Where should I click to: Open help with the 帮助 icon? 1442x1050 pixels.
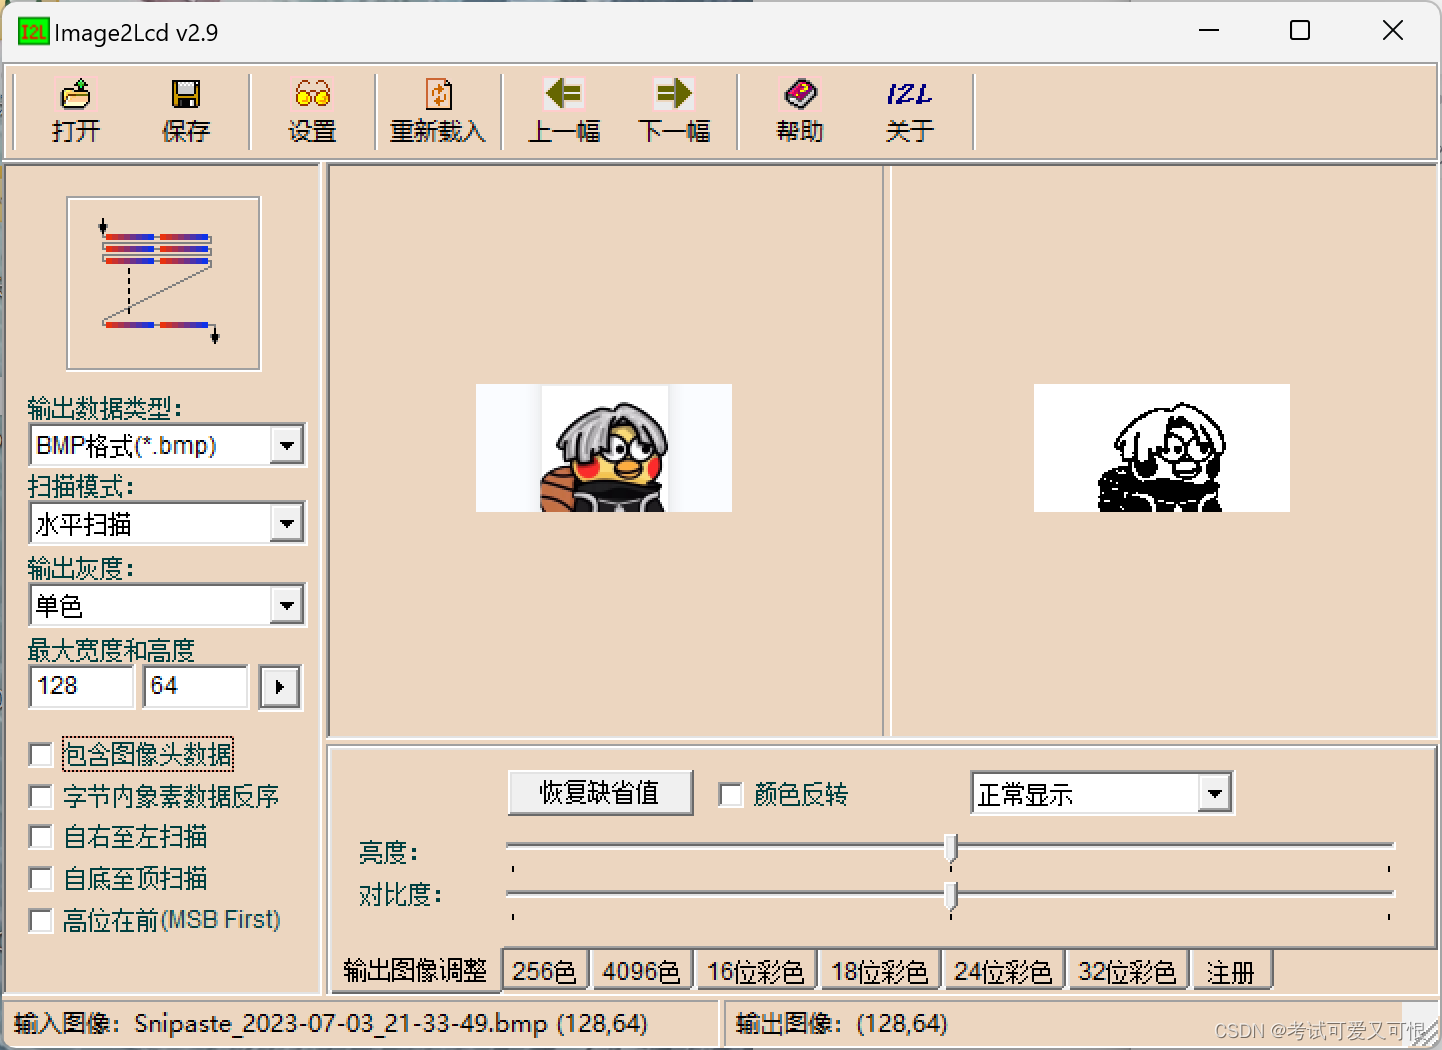798,108
